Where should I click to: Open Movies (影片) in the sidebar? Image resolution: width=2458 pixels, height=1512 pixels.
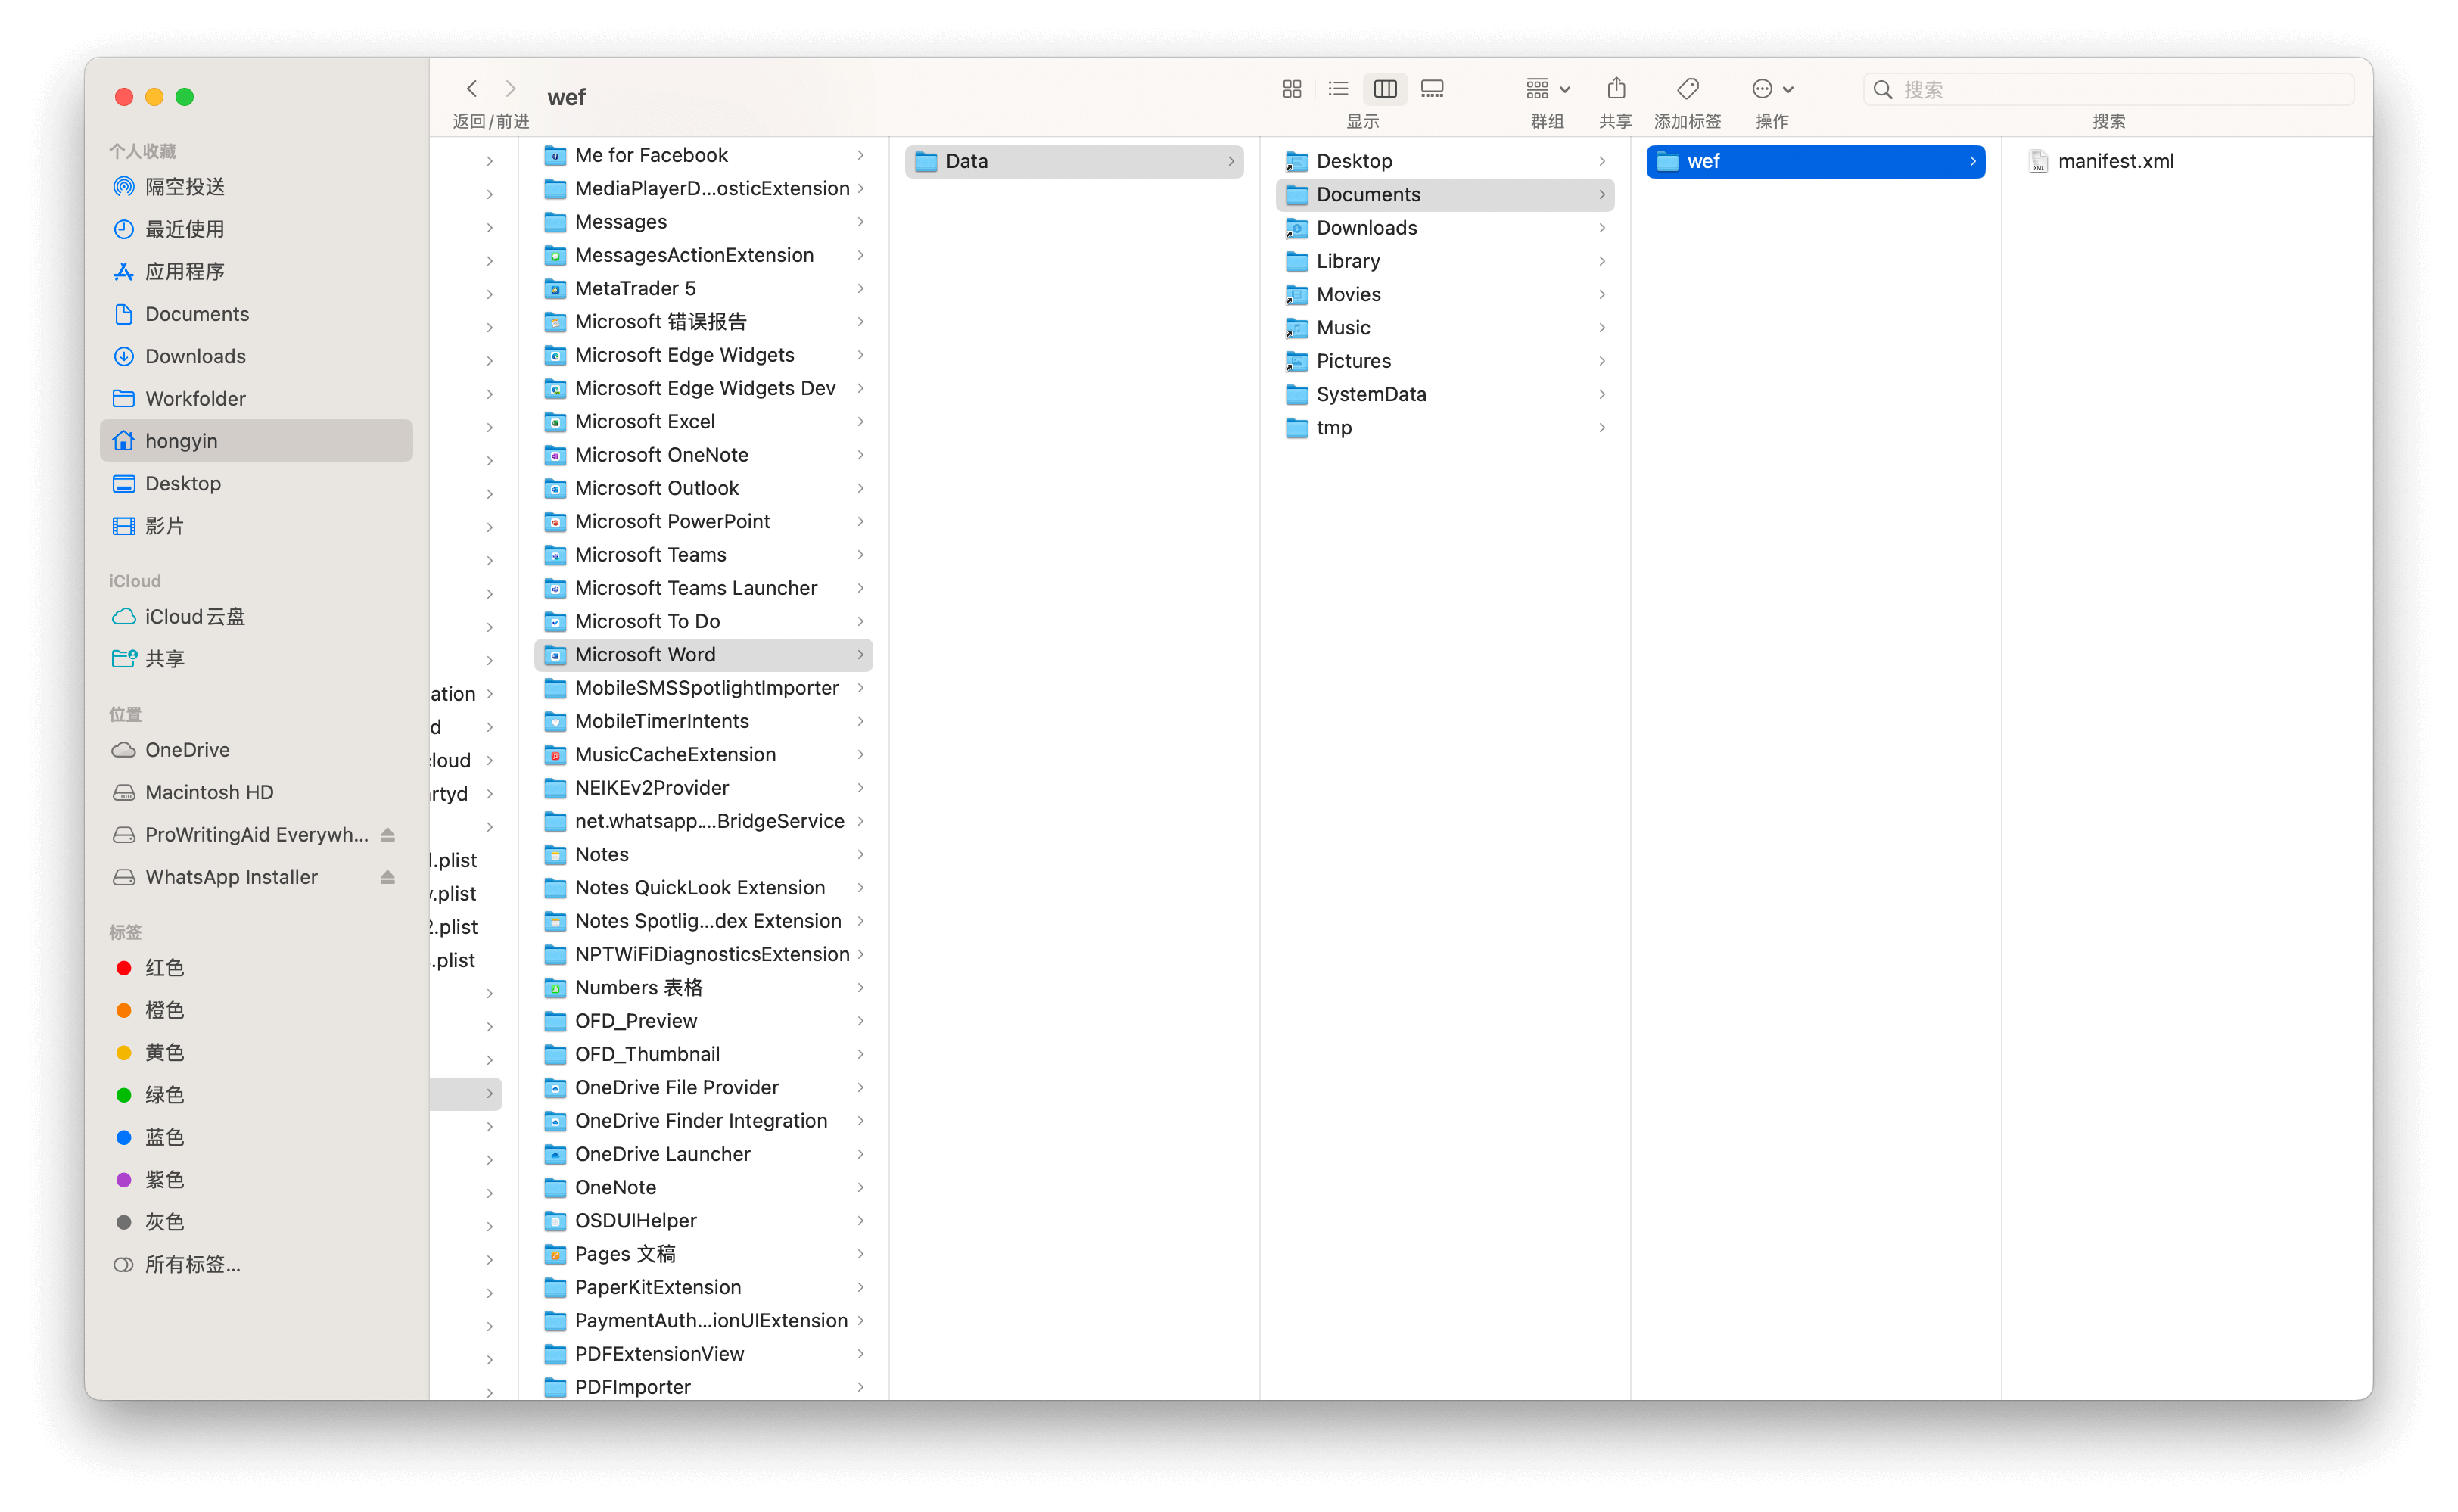[256, 526]
